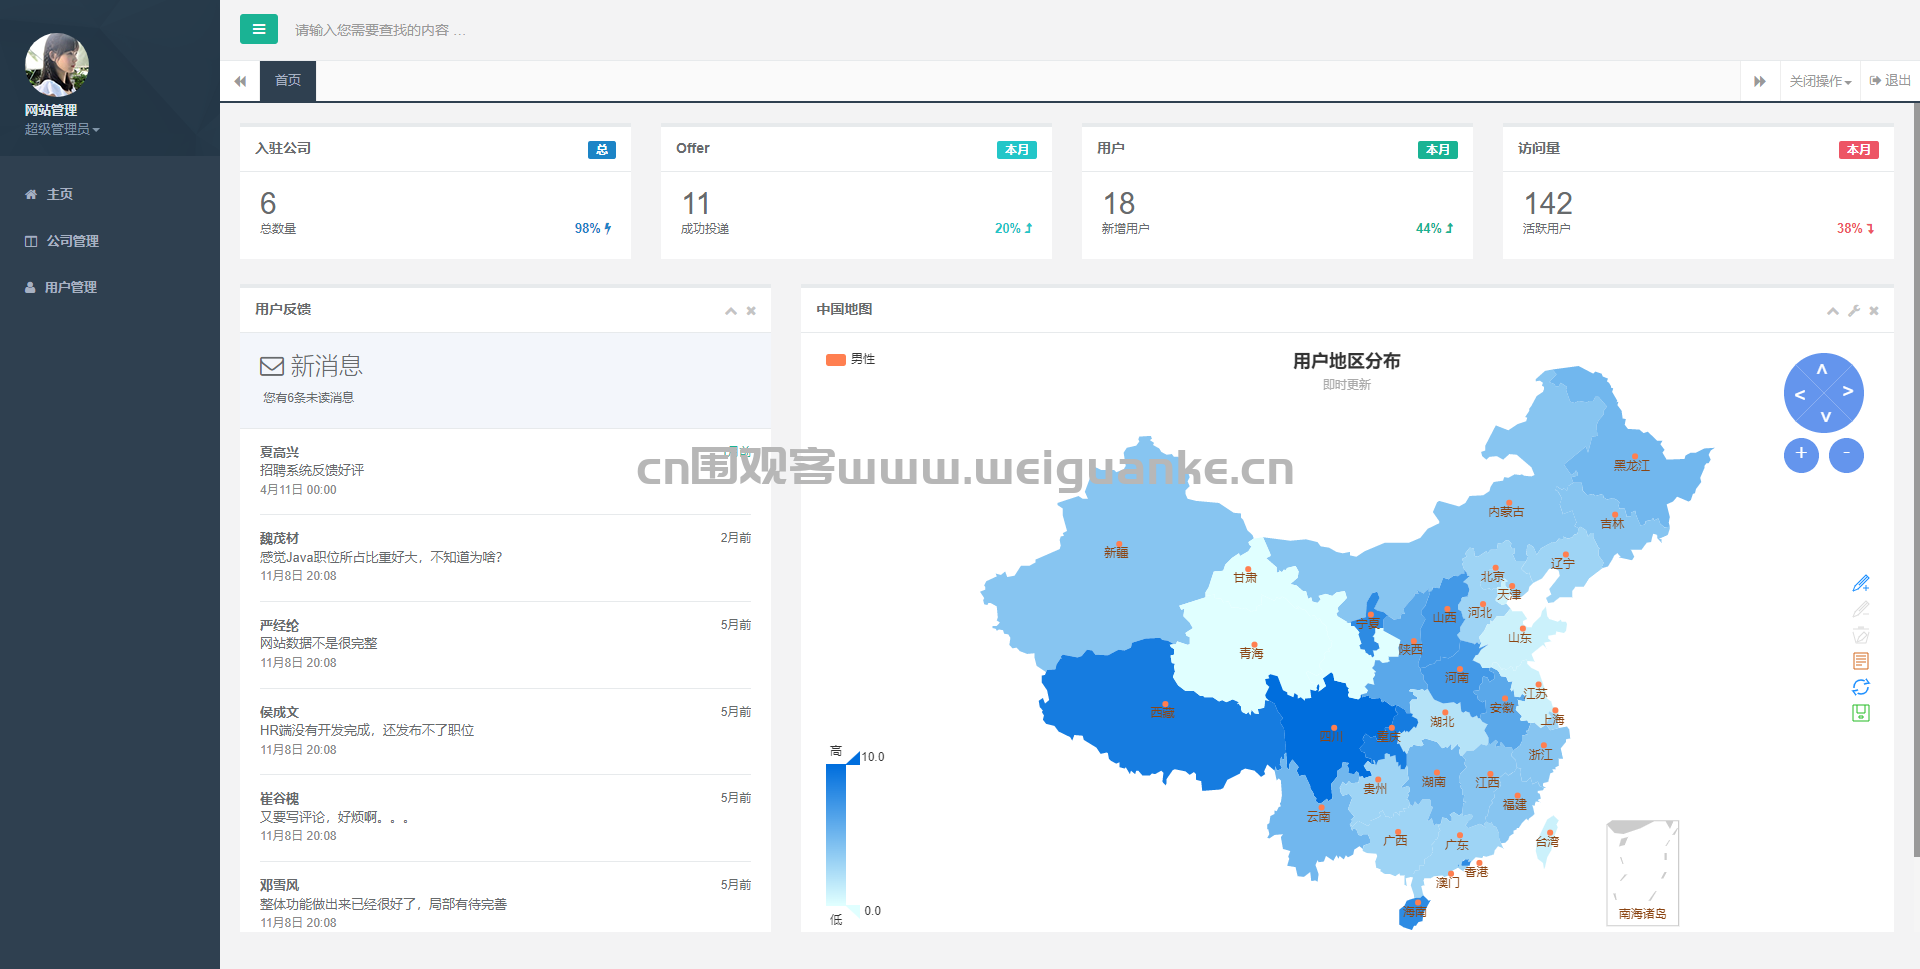Open feedback message from 邓雪风

[505, 904]
